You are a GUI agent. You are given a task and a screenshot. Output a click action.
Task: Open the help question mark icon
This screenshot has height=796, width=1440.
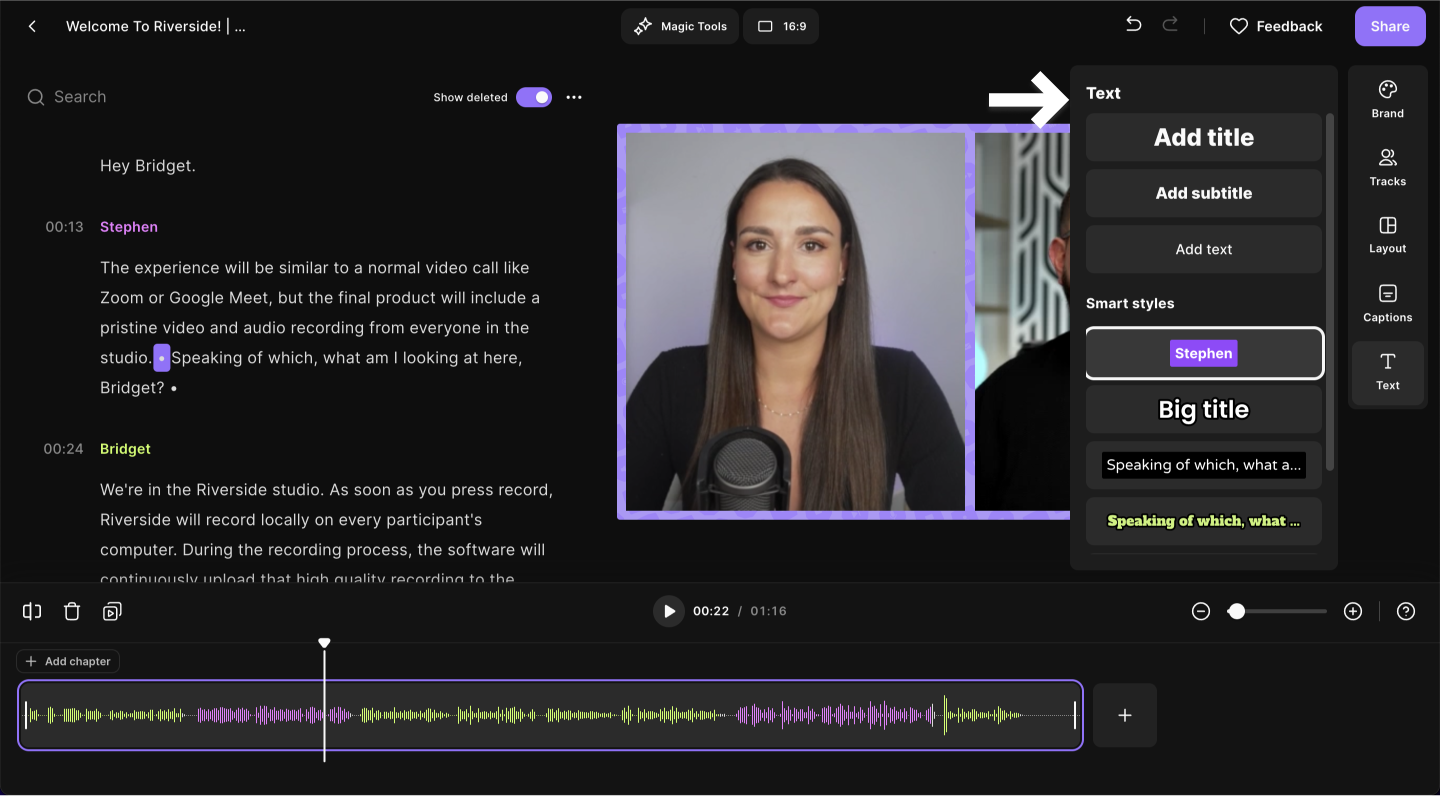(x=1406, y=611)
